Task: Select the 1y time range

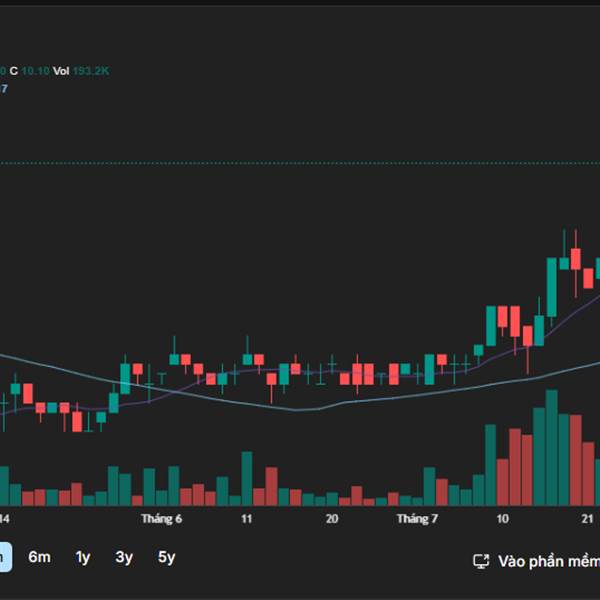Action: pos(83,558)
